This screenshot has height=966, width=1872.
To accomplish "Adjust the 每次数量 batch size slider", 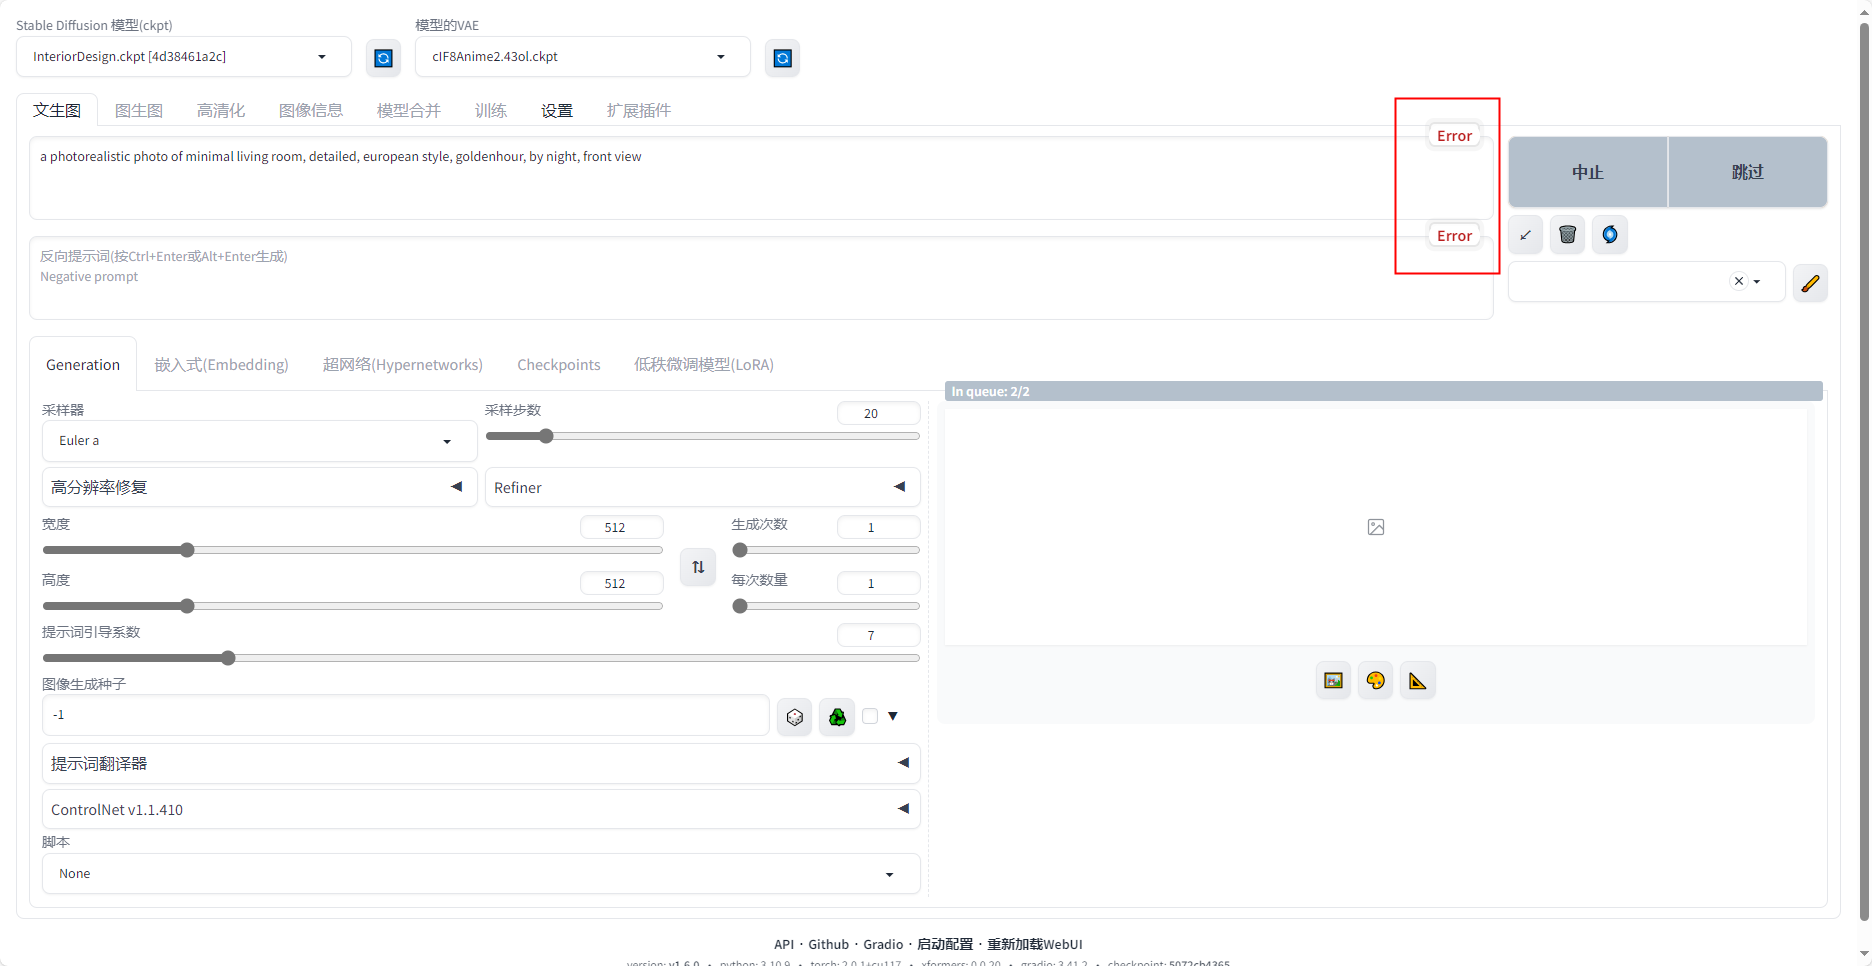I will tap(826, 606).
